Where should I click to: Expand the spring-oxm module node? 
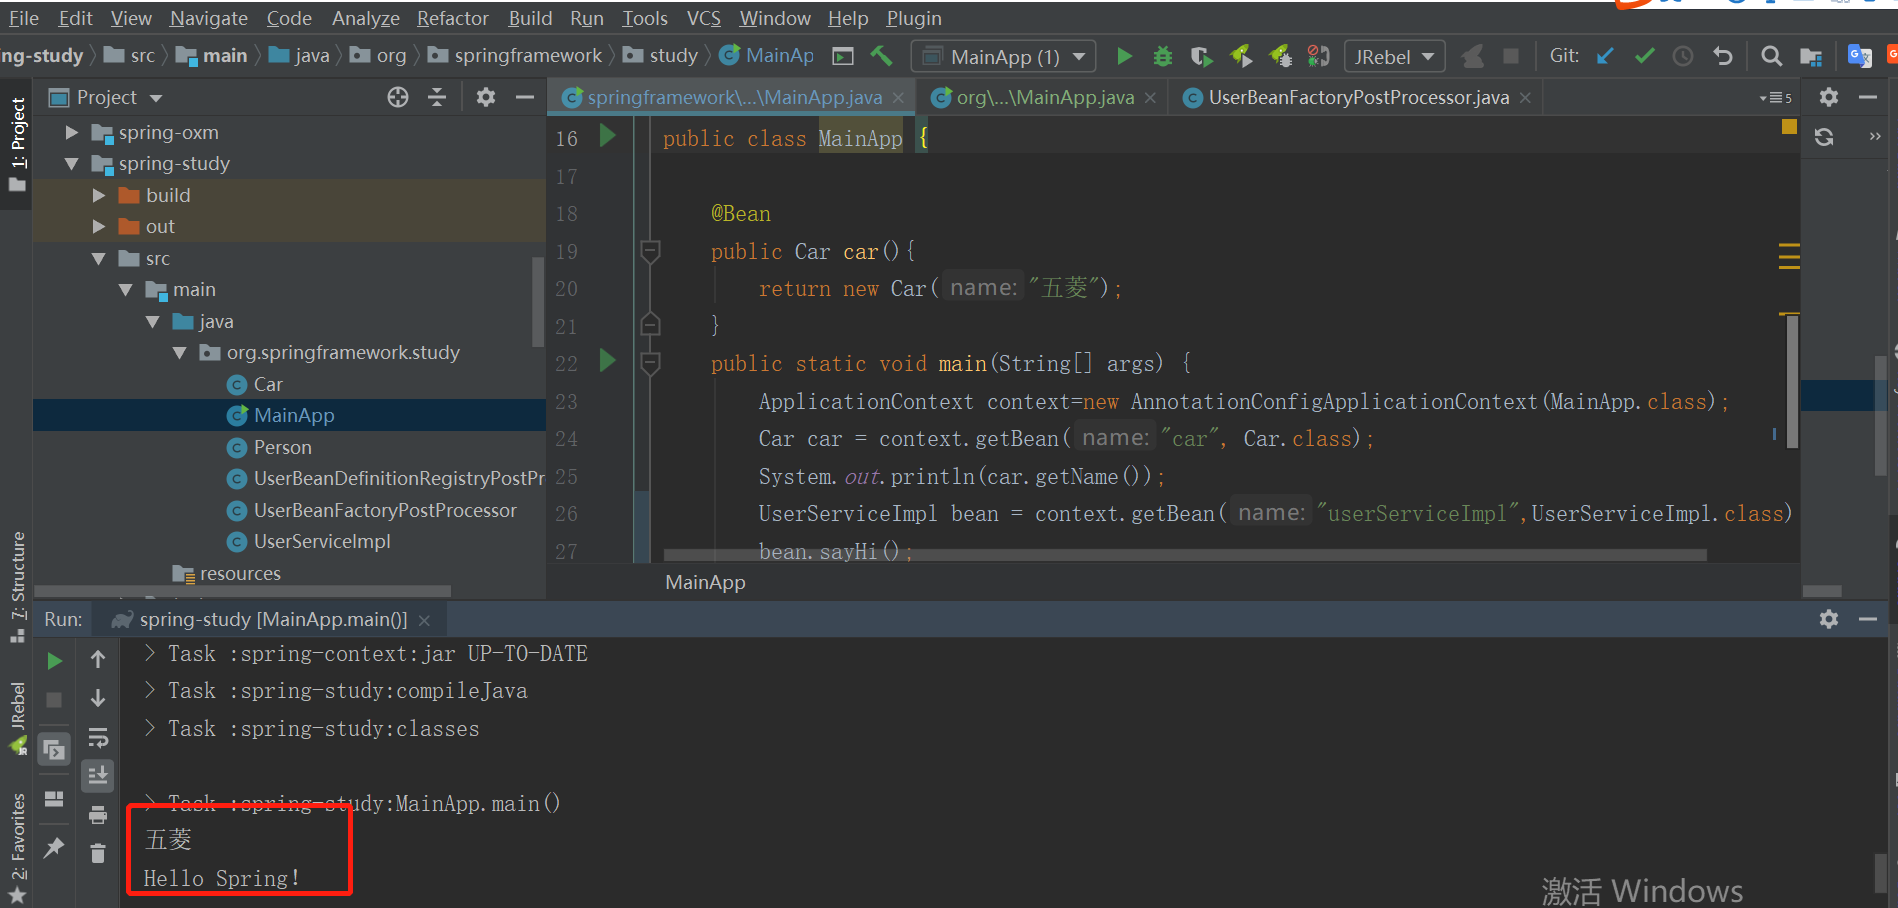72,132
